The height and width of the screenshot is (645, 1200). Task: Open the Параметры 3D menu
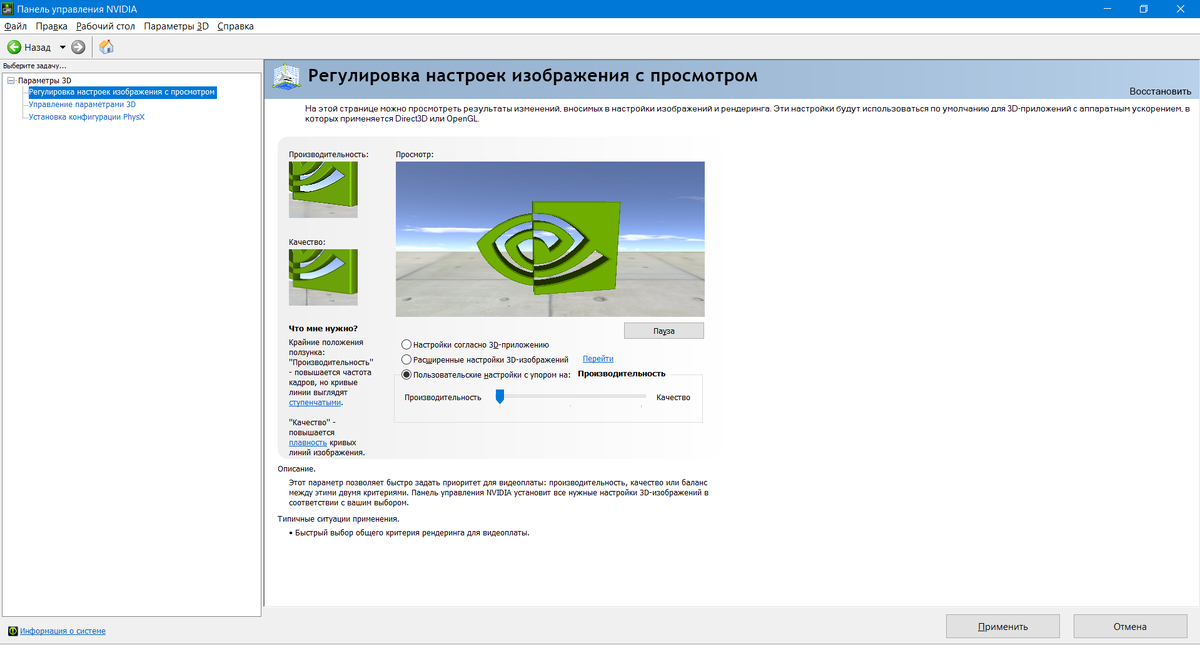[176, 26]
